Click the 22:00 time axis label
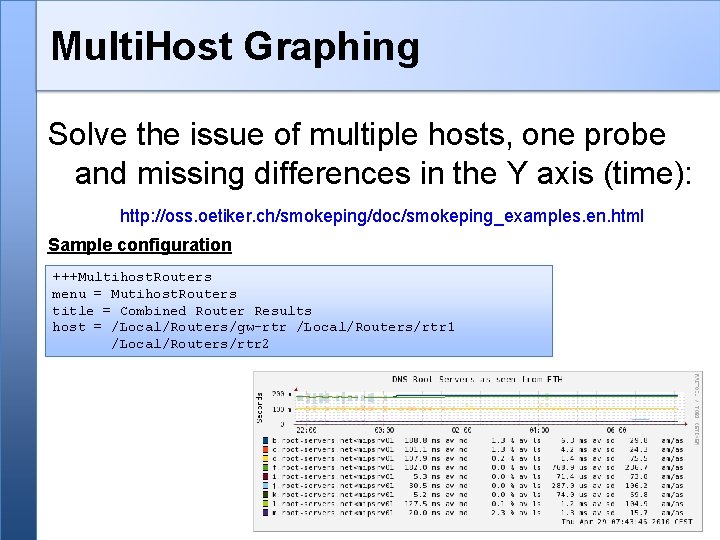The width and height of the screenshot is (720, 540). point(306,430)
